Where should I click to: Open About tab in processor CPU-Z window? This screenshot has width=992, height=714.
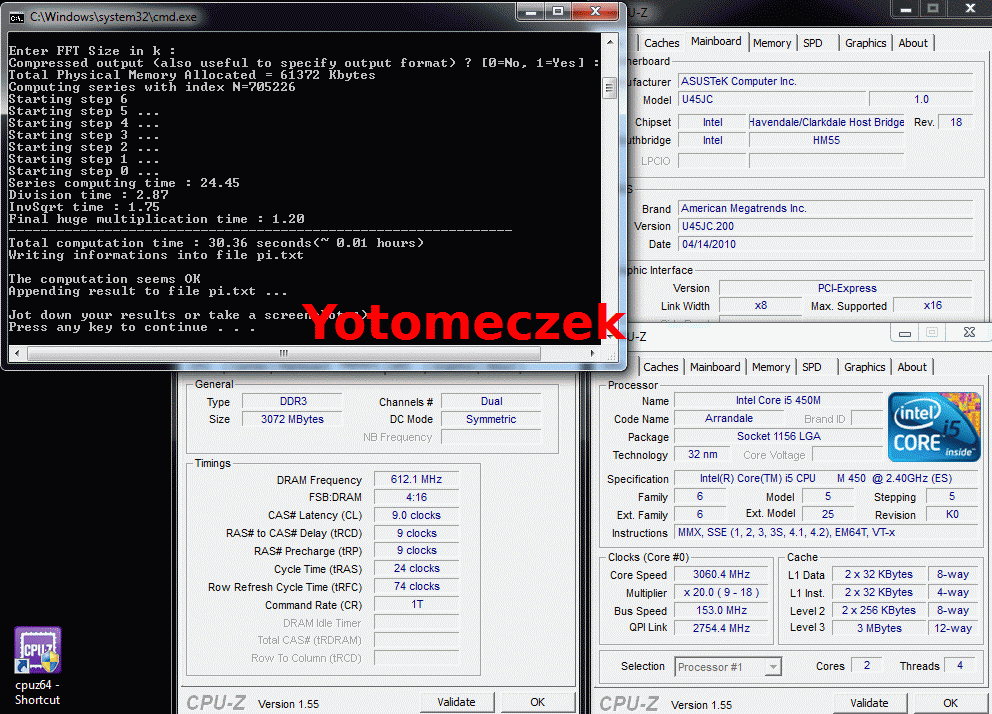[912, 367]
